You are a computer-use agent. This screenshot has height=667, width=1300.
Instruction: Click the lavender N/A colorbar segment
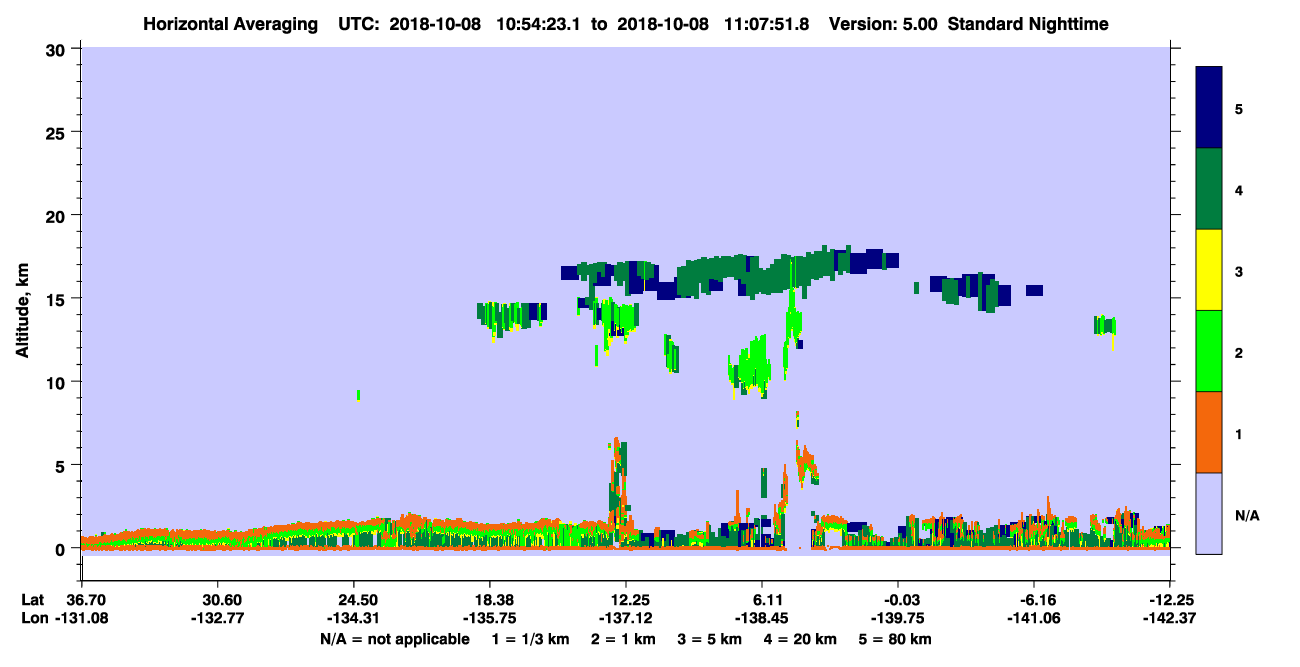tap(1209, 513)
